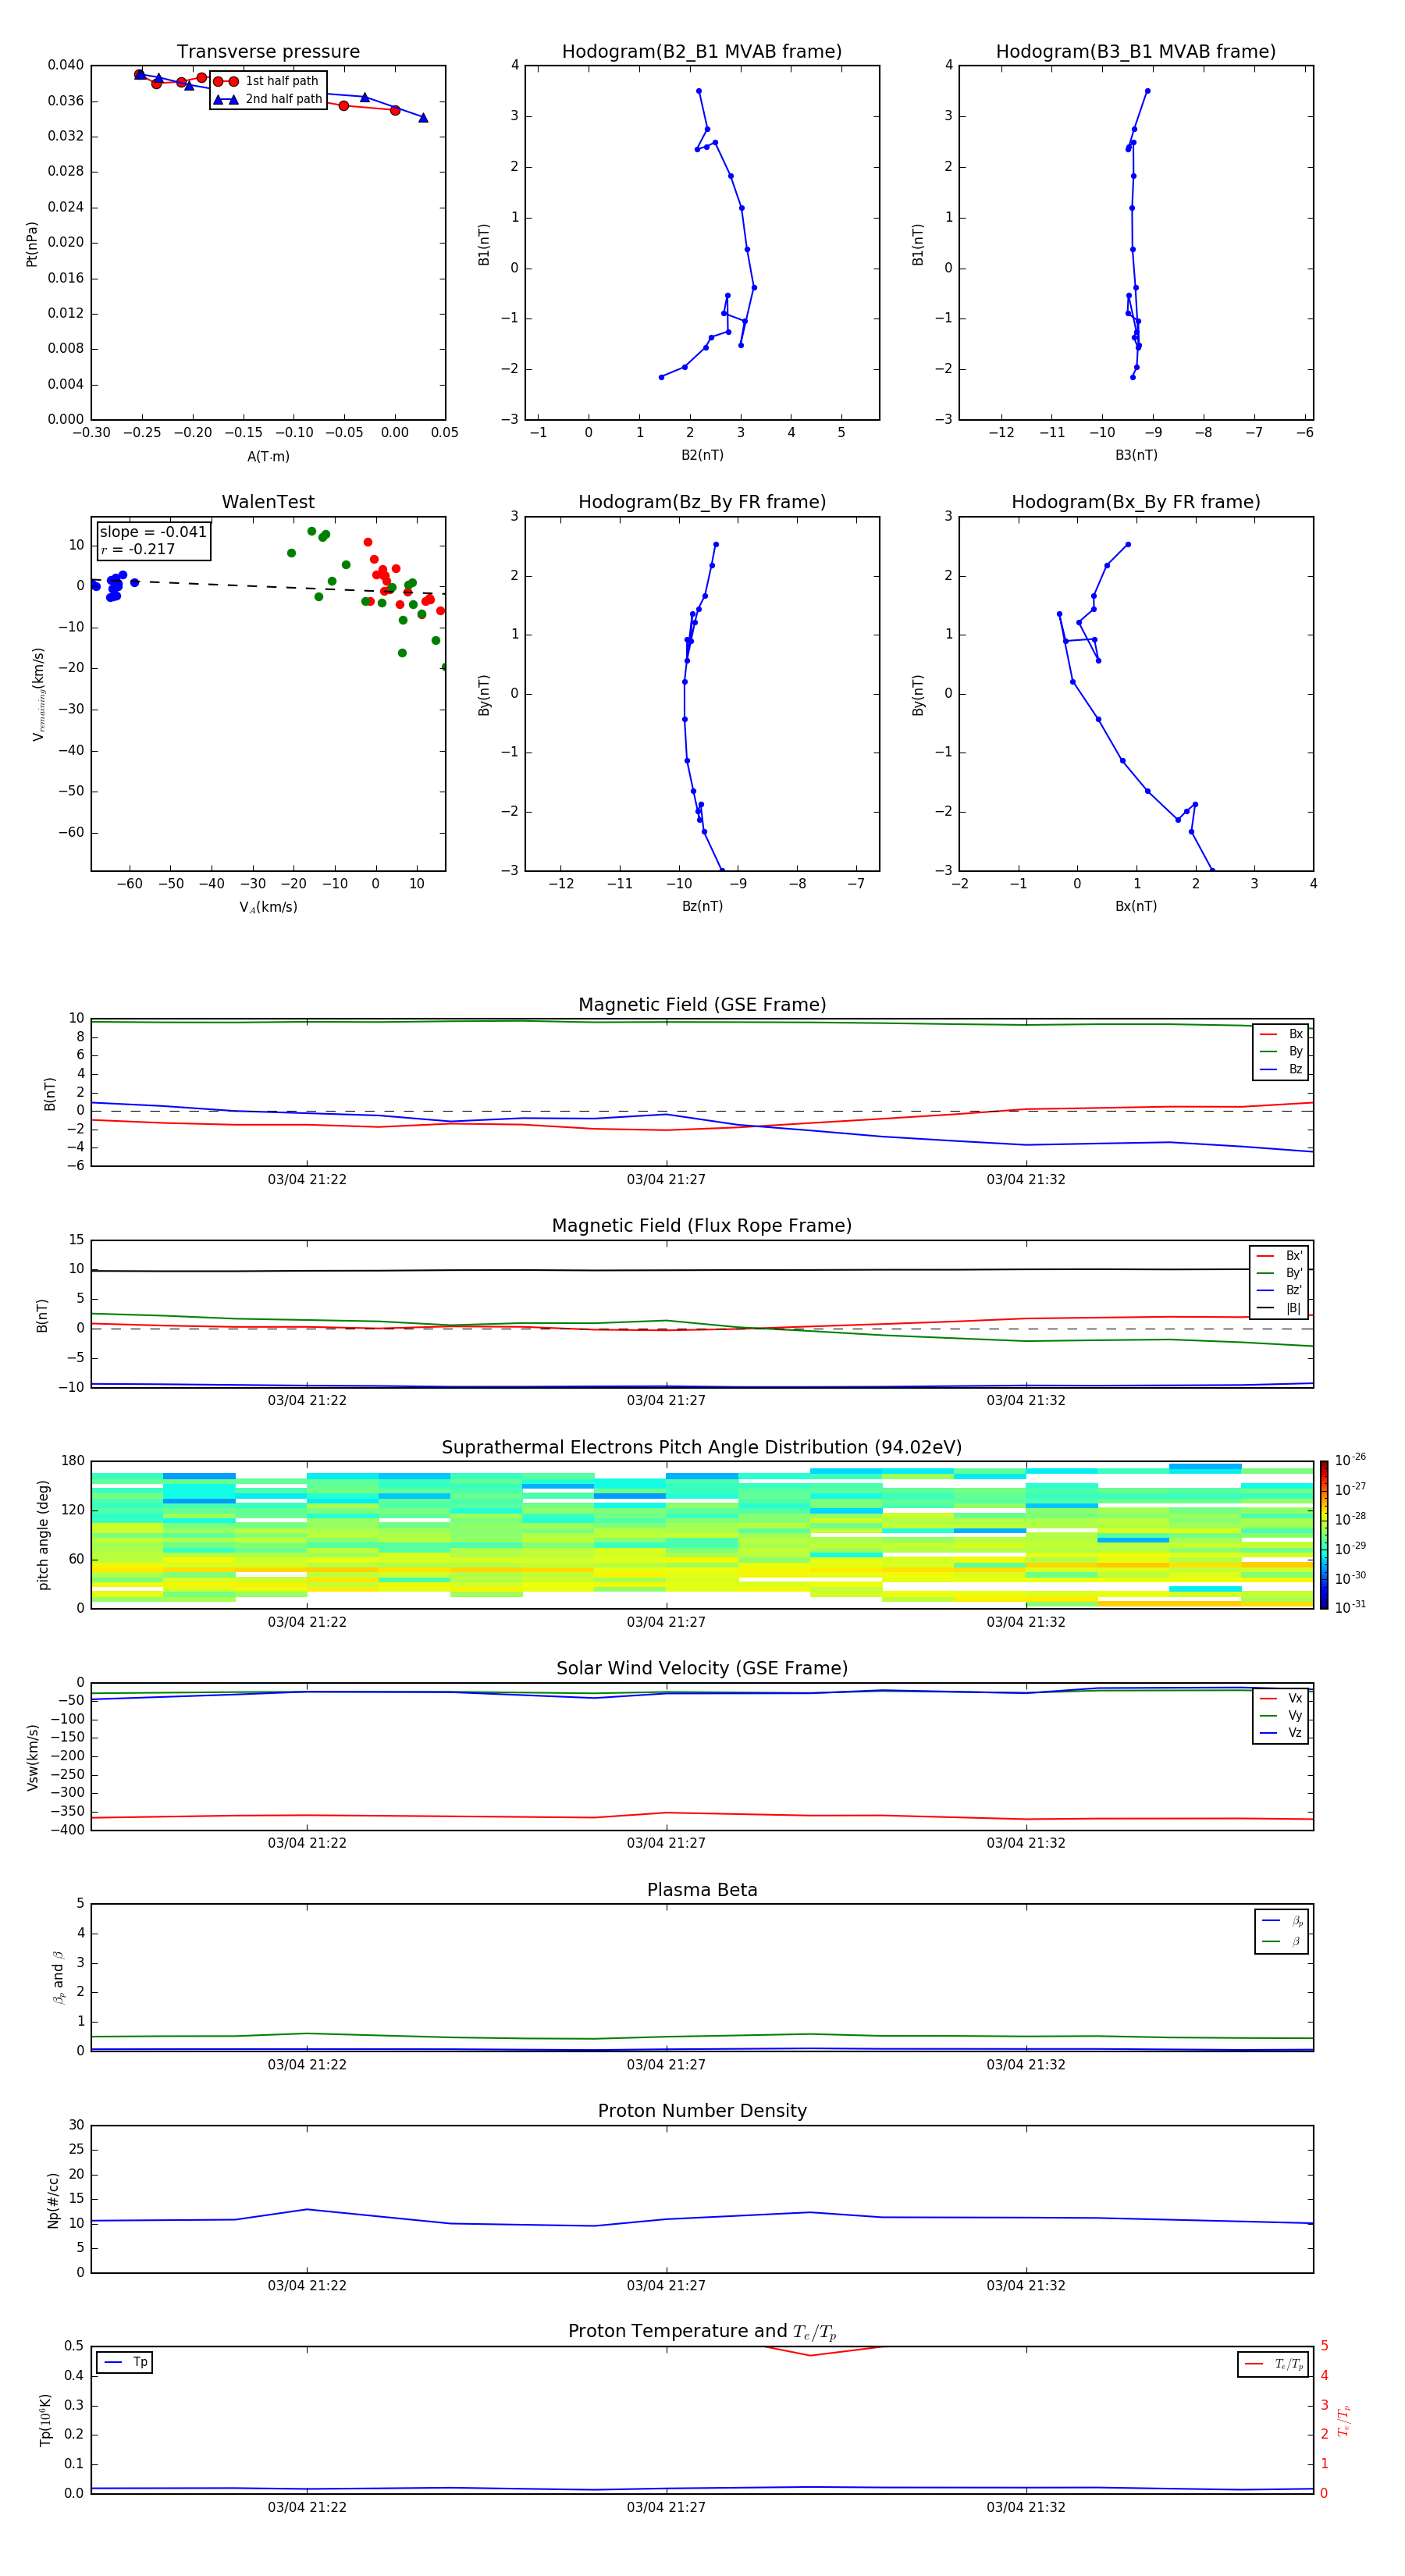The width and height of the screenshot is (1405, 2576).
Task: Click the By legend entry in GSE magnetic field
Action: [1281, 1051]
